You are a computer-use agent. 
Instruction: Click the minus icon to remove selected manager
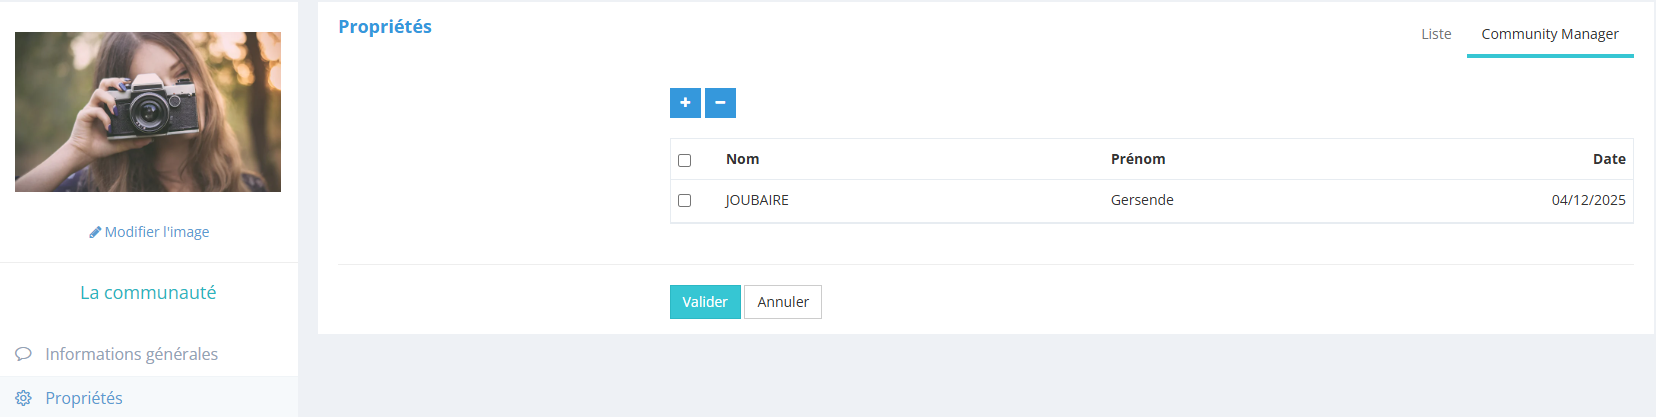tap(720, 103)
